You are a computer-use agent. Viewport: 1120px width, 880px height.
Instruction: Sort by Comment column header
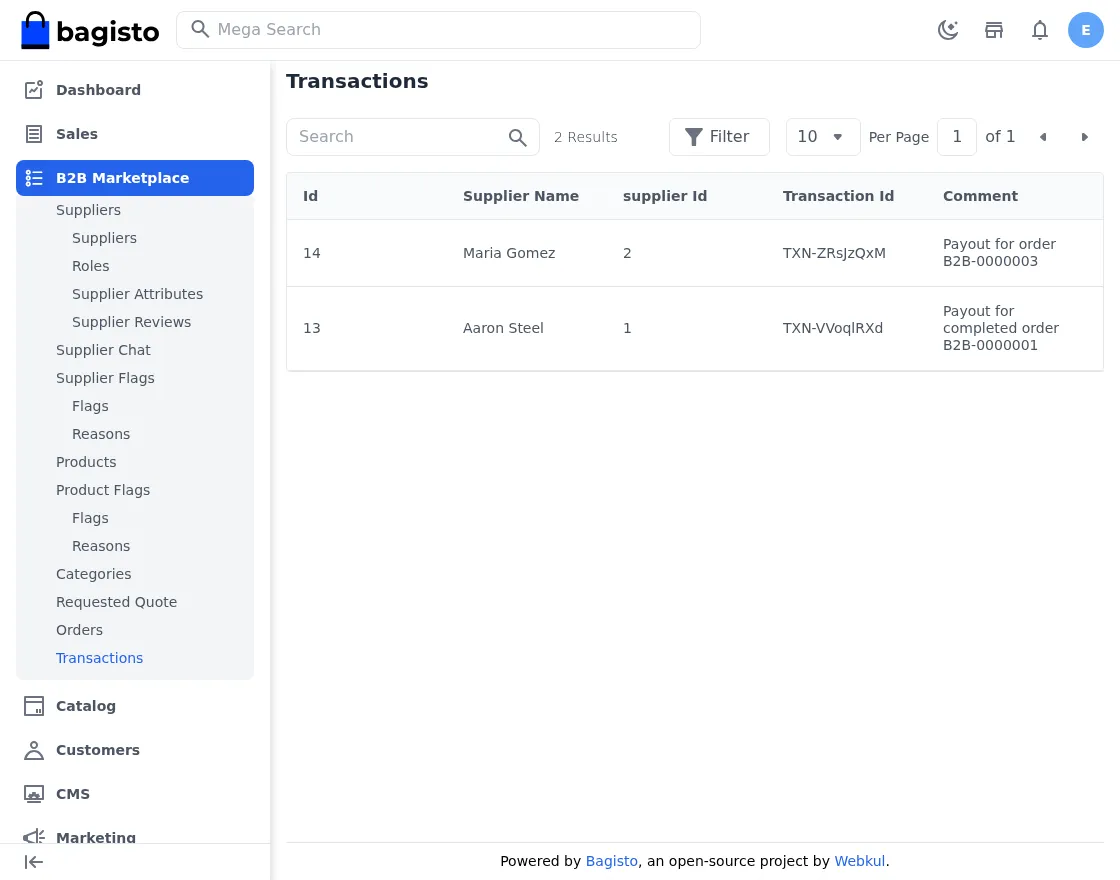pos(980,196)
